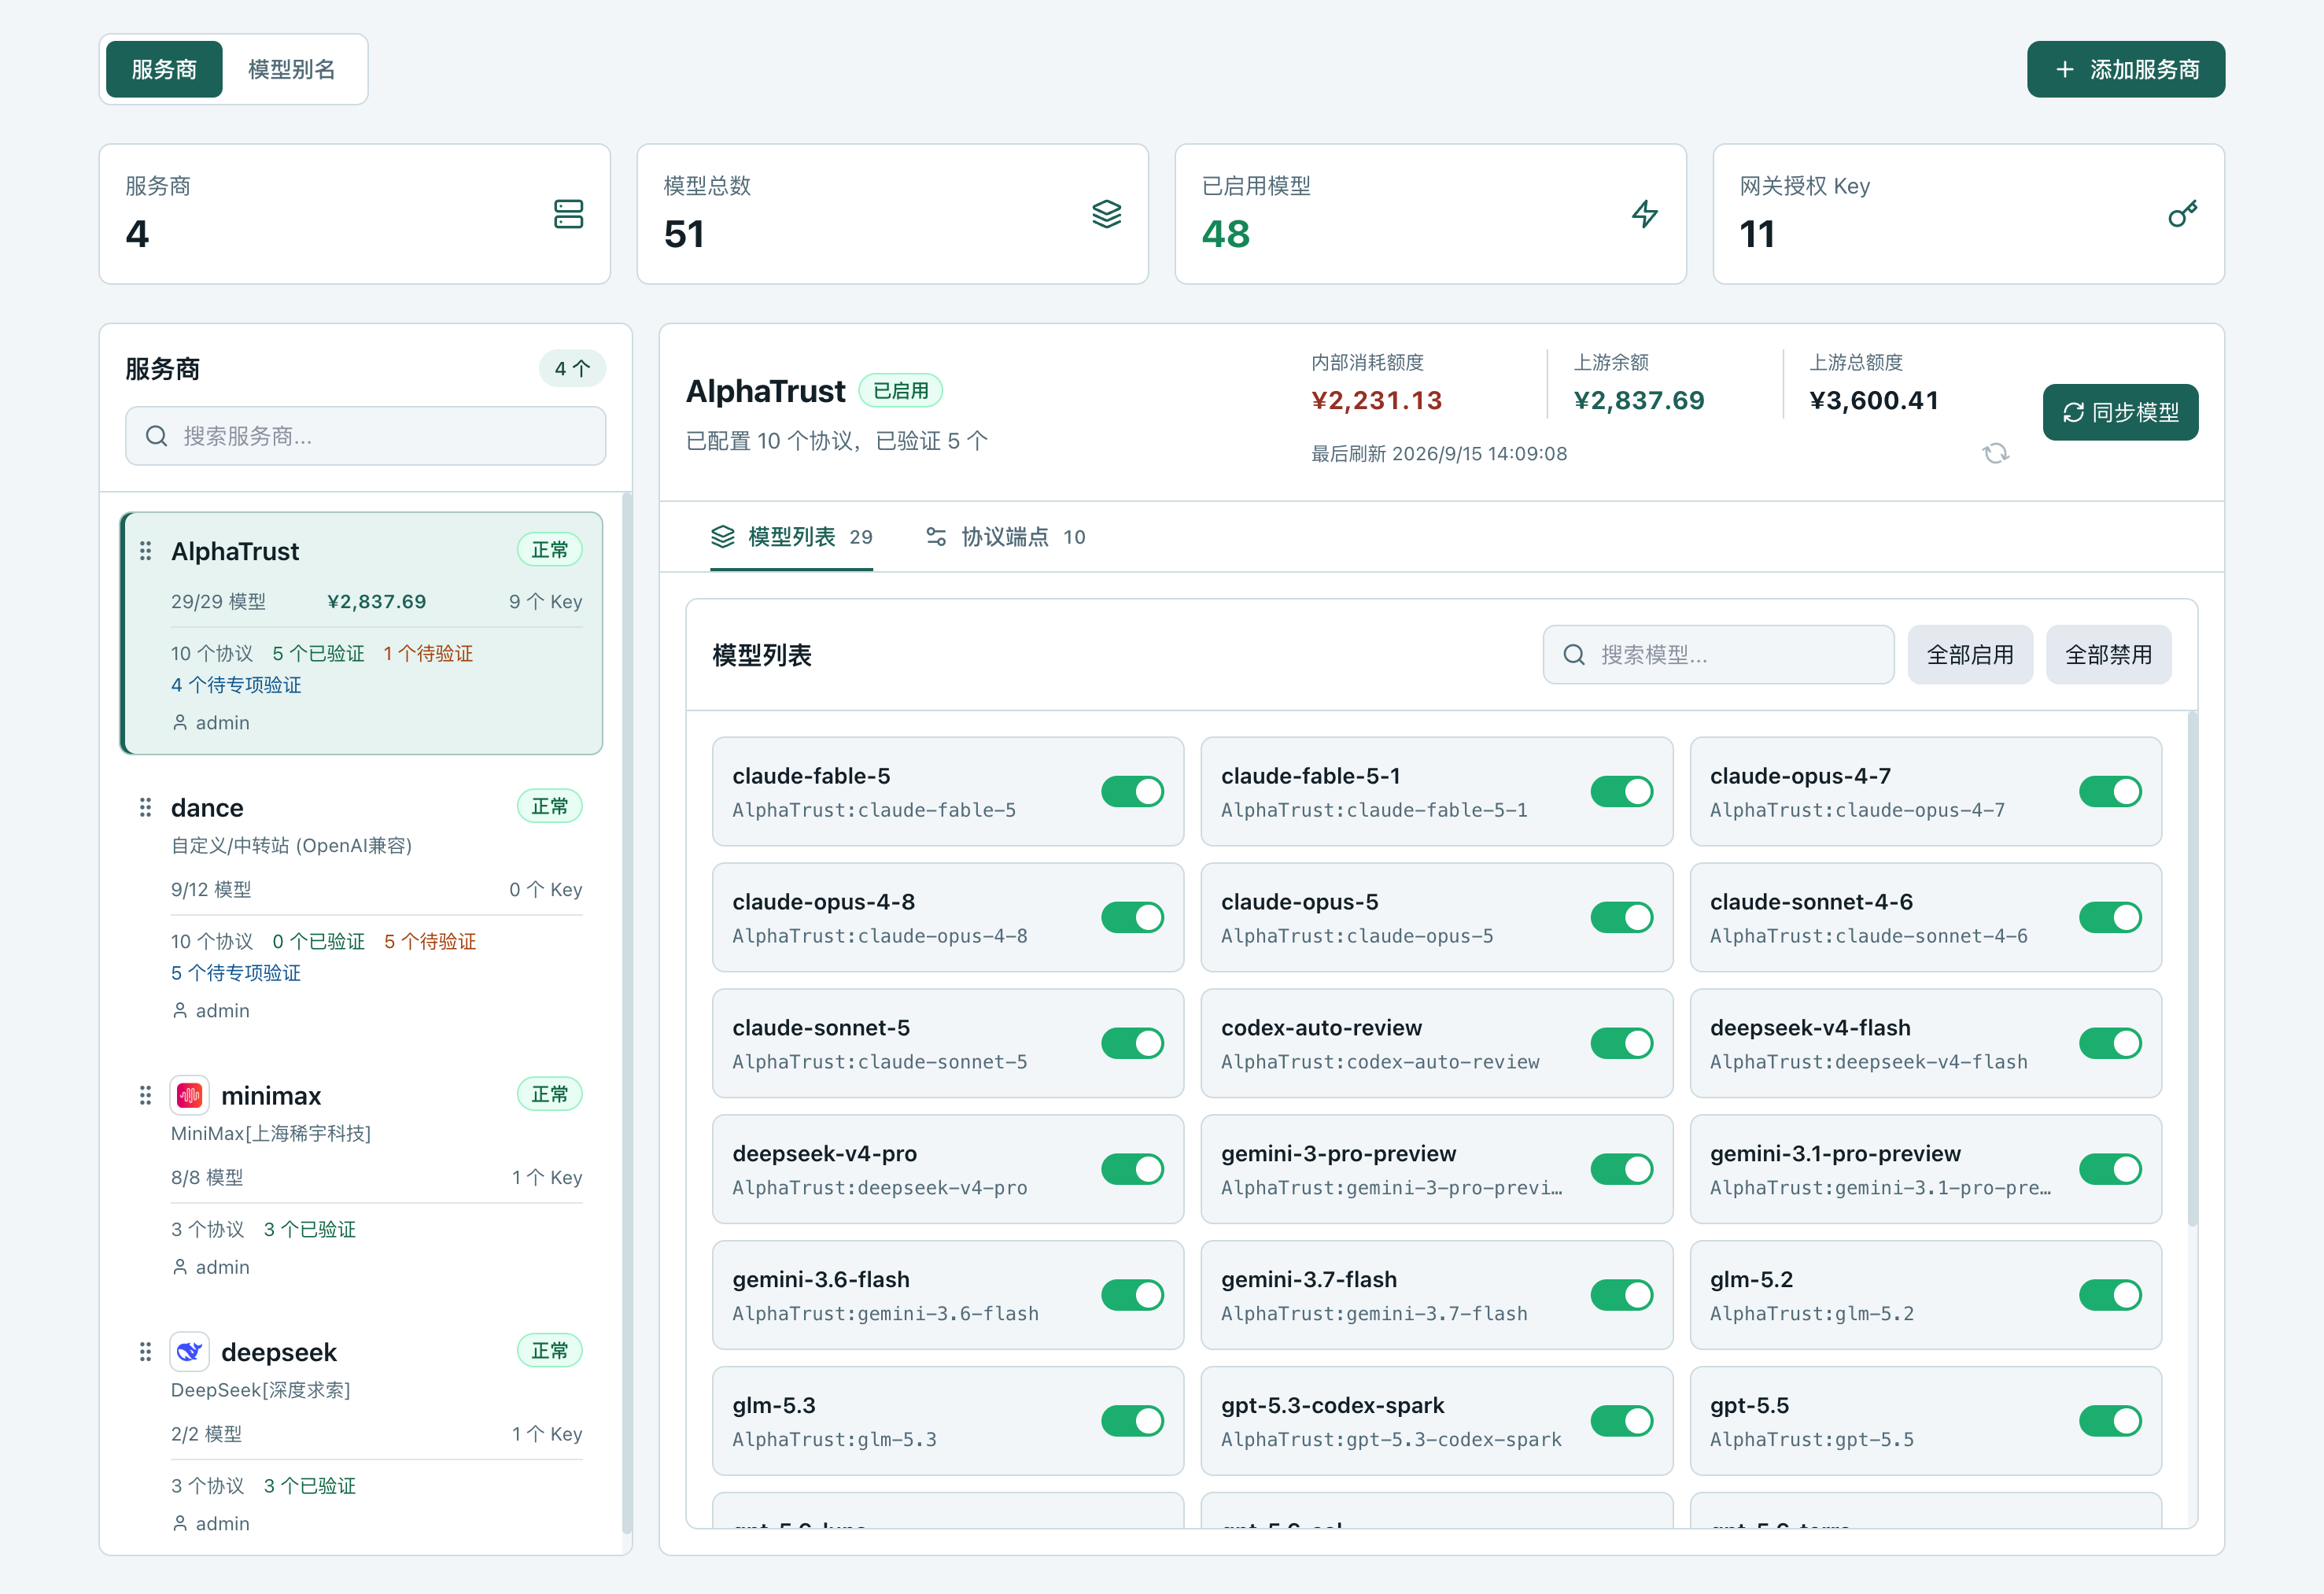This screenshot has height=1594, width=2324.
Task: Click the 添加服务商 button
Action: [2126, 69]
